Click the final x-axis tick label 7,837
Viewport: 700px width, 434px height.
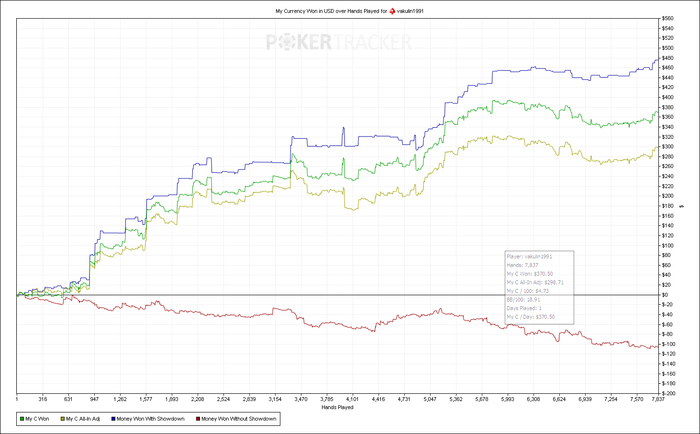point(658,399)
